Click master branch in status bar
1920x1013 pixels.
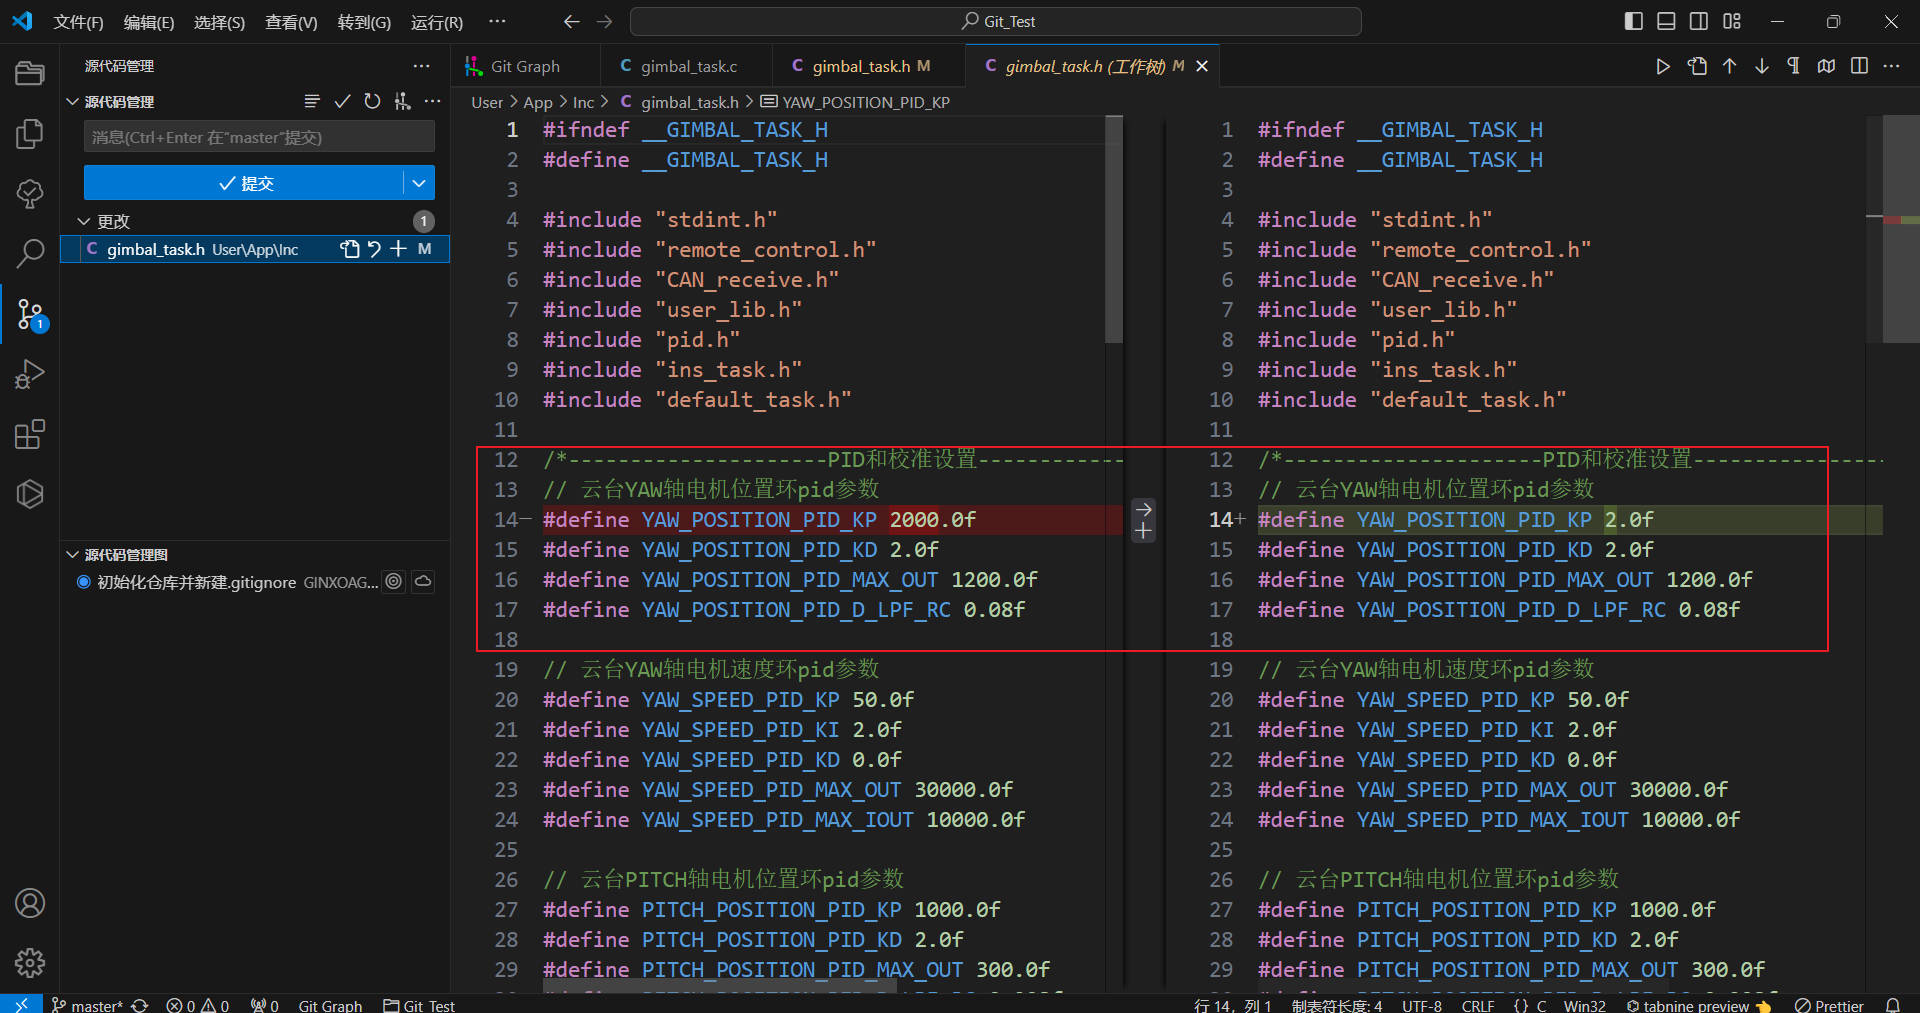pyautogui.click(x=89, y=1005)
